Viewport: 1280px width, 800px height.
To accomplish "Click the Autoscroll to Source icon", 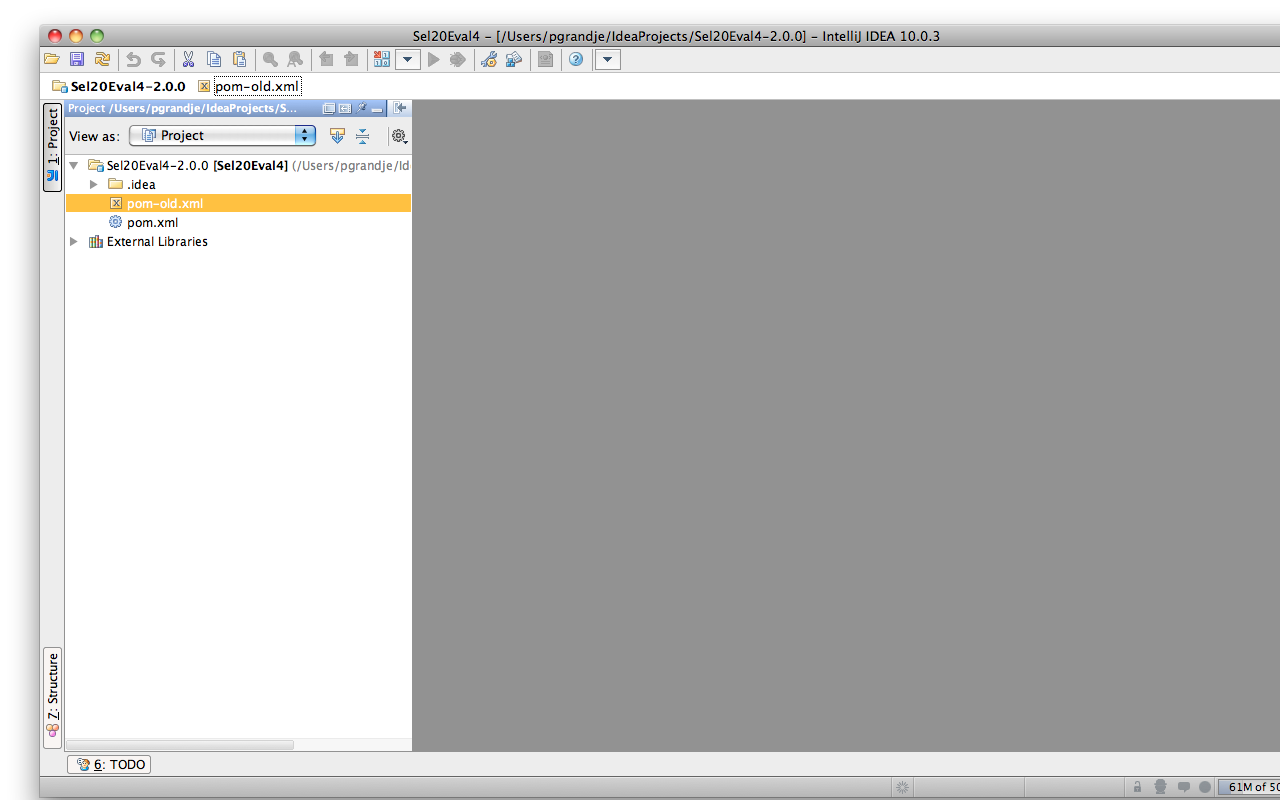I will [x=337, y=136].
